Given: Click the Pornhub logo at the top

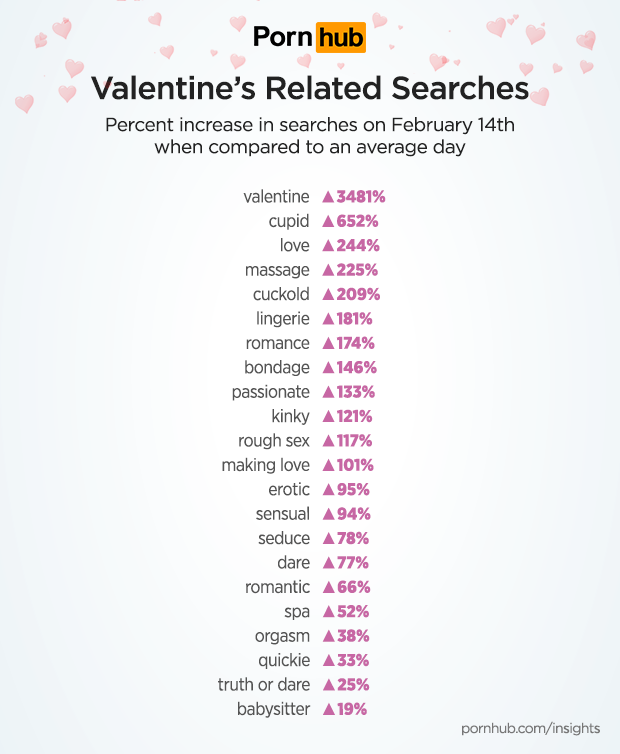Looking at the screenshot, I should pyautogui.click(x=309, y=38).
